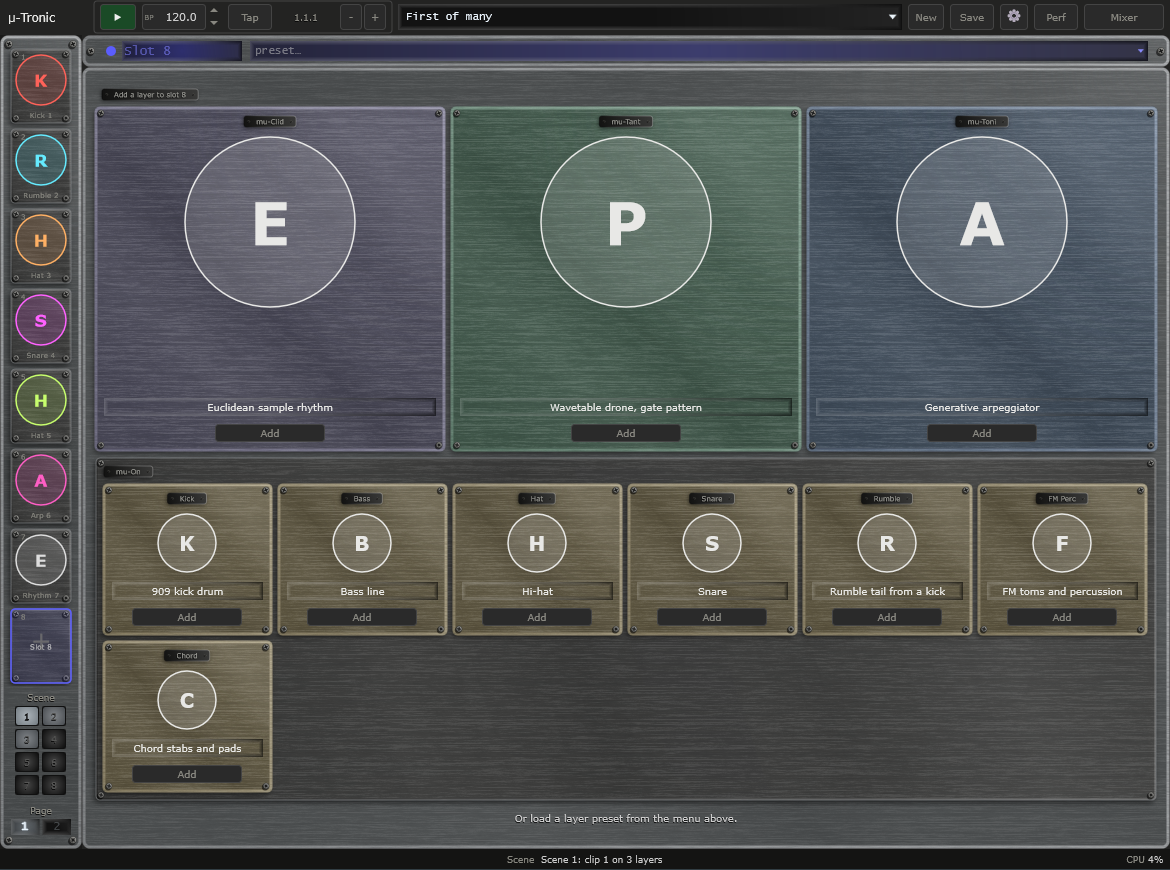Click the H hi-hat circle icon

pyautogui.click(x=537, y=543)
